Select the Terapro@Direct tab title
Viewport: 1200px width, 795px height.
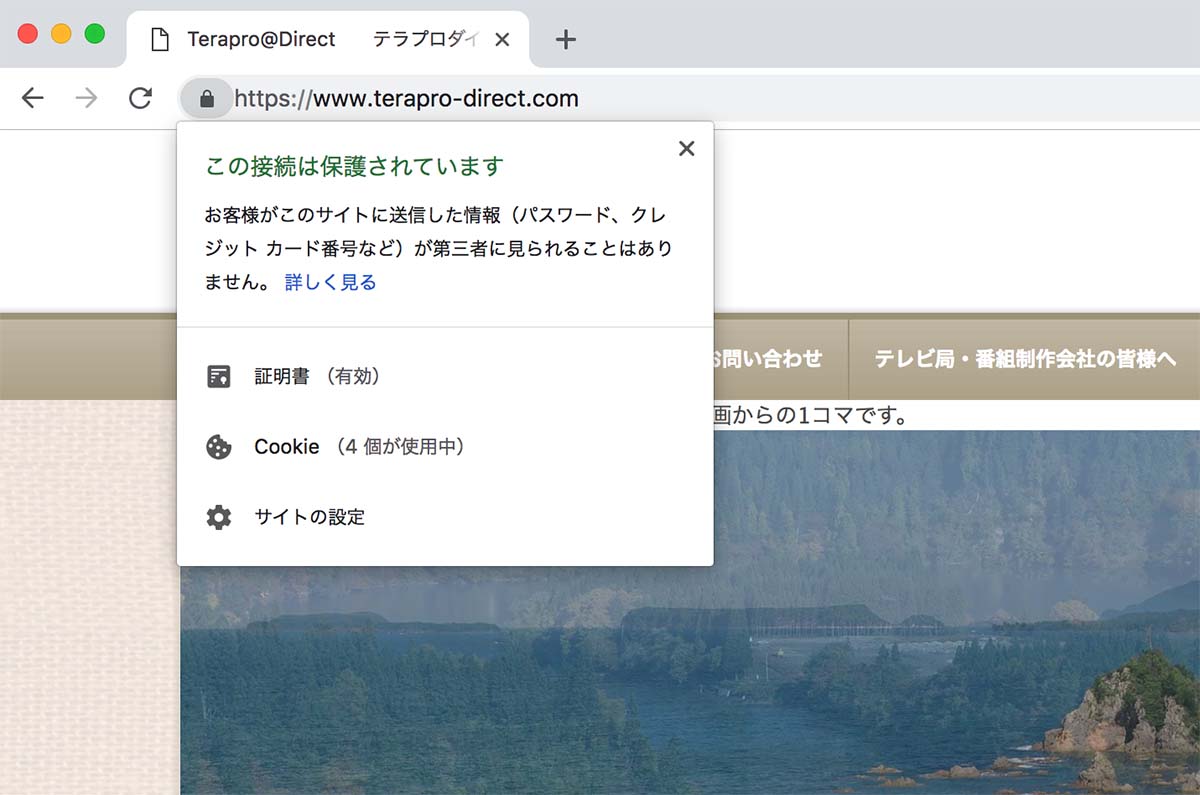261,40
